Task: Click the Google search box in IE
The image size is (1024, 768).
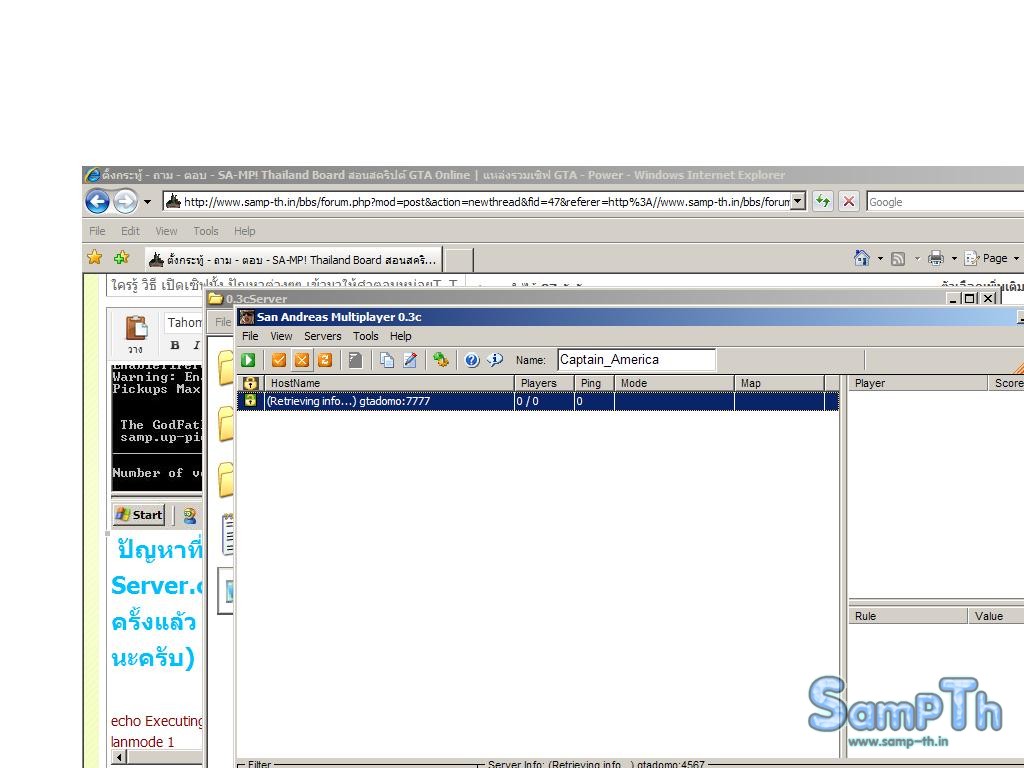Action: point(945,202)
